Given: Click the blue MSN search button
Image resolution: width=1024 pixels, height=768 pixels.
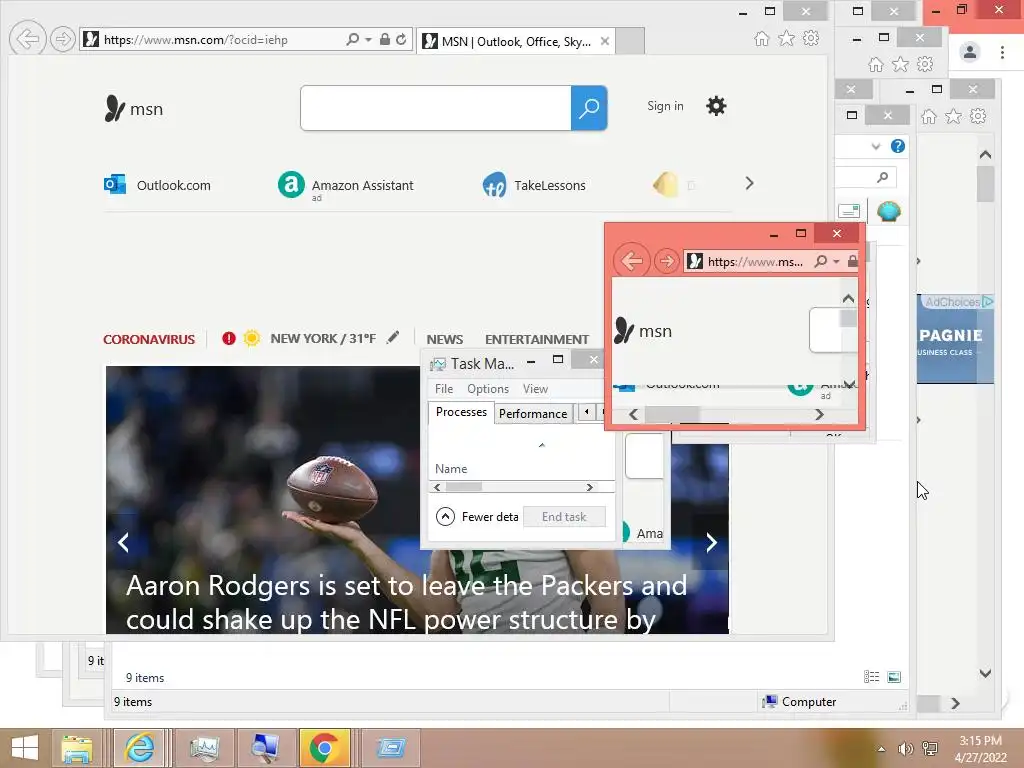Looking at the screenshot, I should 589,108.
